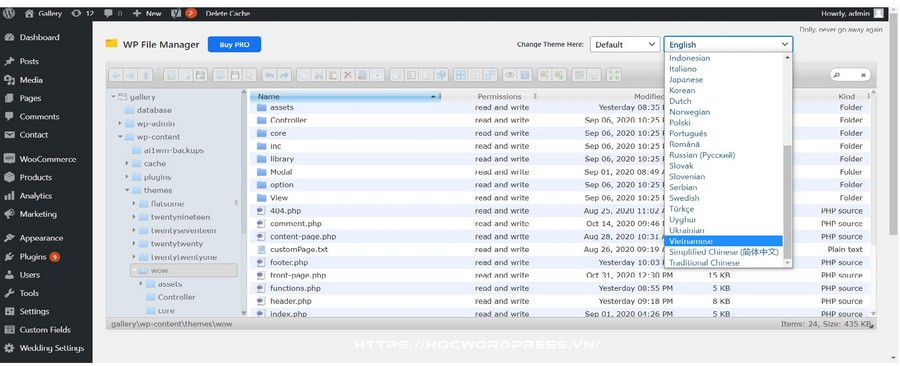The height and width of the screenshot is (366, 900).
Task: Click the Invert selection icon
Action: point(490,75)
